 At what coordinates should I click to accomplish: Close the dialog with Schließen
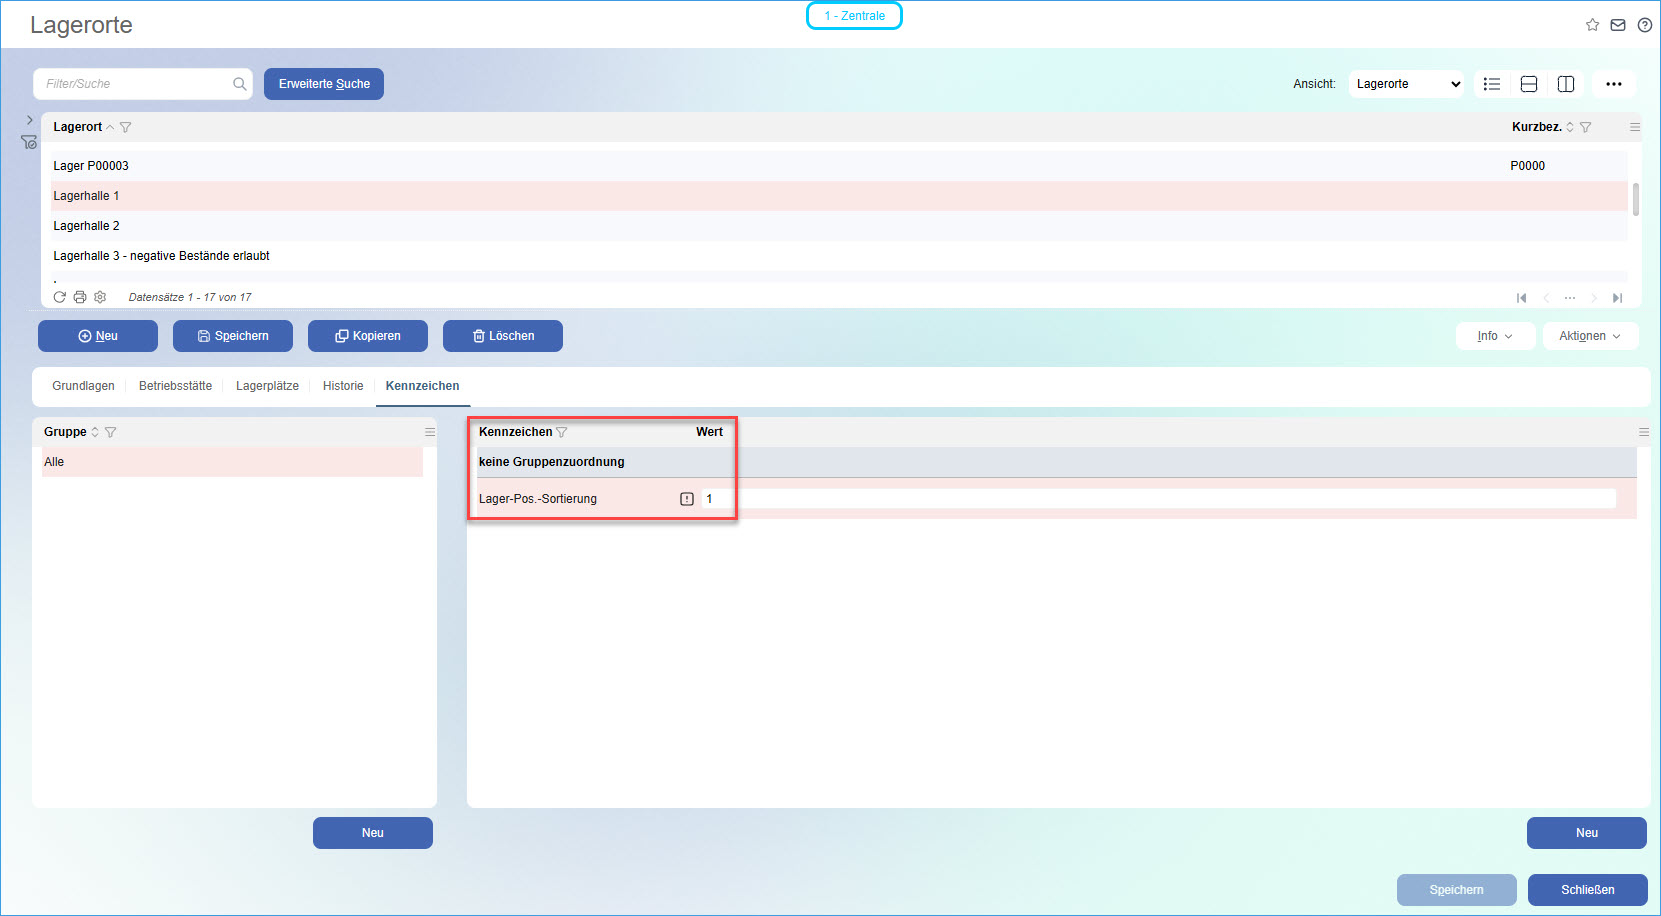[x=1588, y=890]
